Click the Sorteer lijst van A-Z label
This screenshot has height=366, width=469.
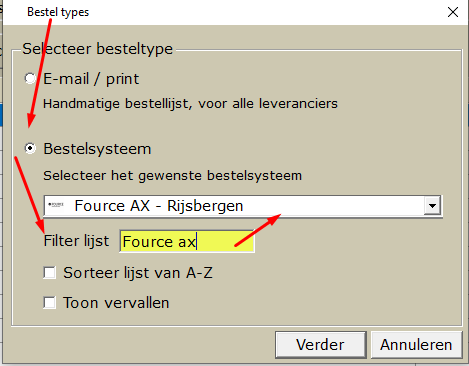(138, 273)
